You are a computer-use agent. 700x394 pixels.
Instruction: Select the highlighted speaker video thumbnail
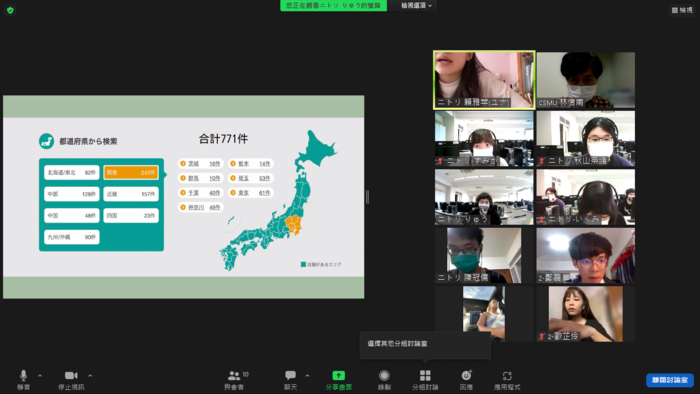[484, 80]
